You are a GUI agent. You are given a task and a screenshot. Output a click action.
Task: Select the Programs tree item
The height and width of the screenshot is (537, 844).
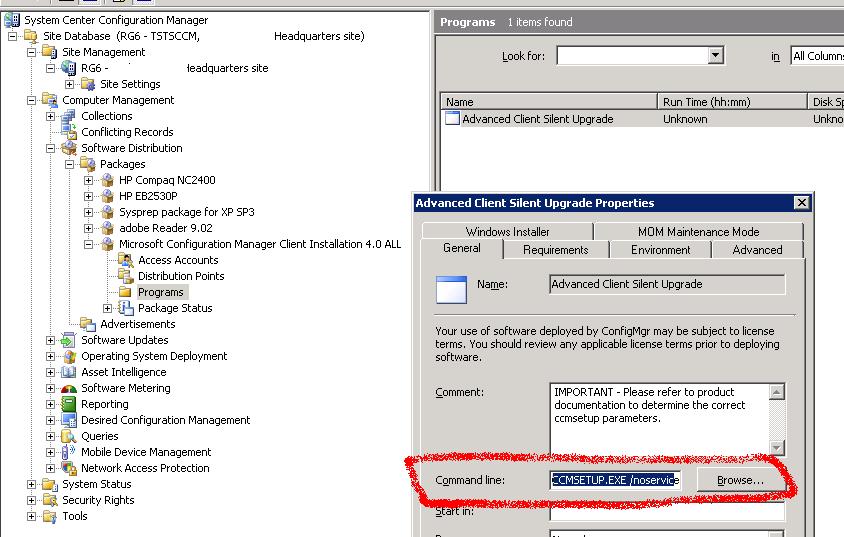tap(161, 292)
